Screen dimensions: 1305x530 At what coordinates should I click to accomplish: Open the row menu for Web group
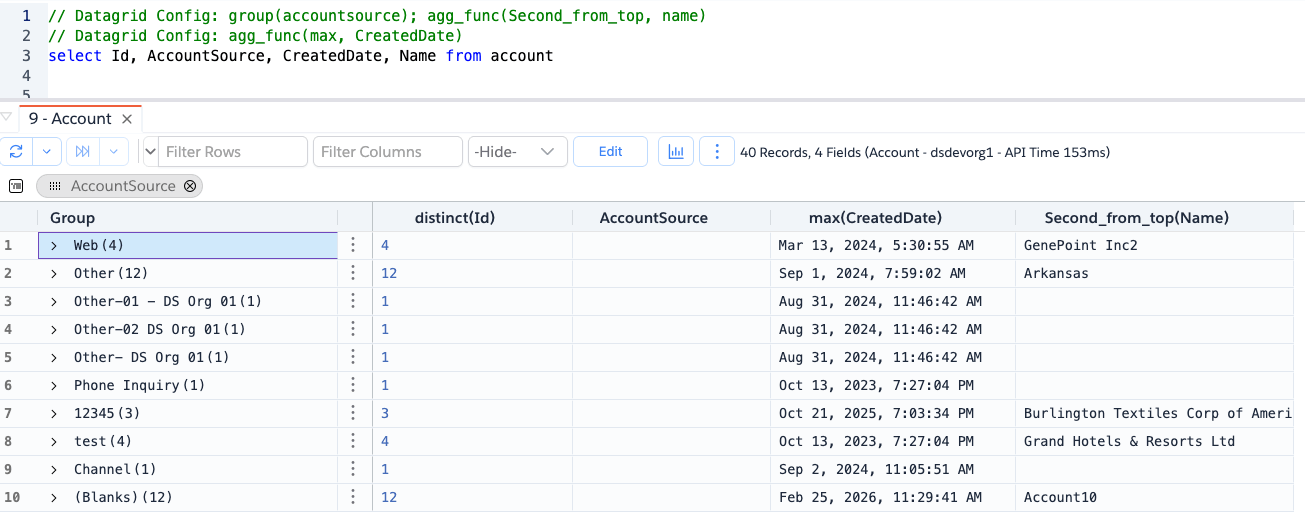pyautogui.click(x=353, y=245)
